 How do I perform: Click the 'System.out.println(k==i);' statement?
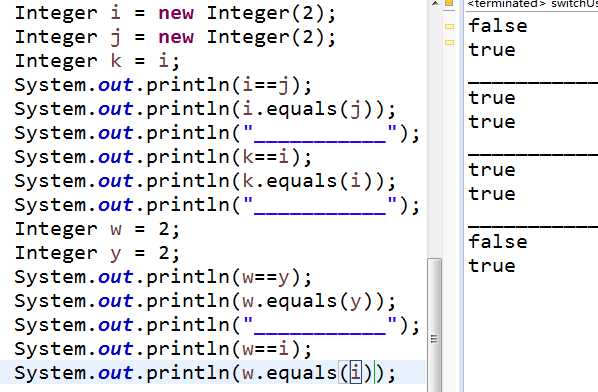tap(163, 157)
